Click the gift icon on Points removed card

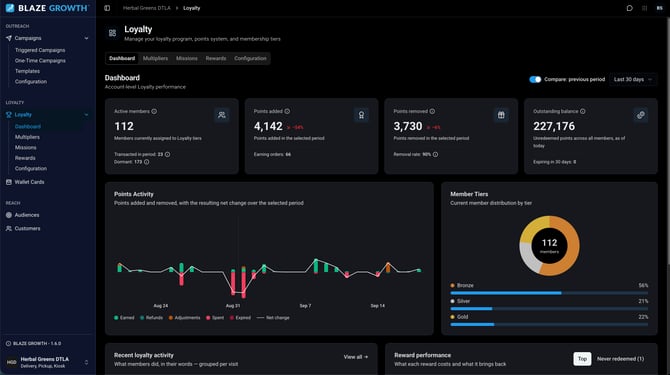(x=501, y=115)
